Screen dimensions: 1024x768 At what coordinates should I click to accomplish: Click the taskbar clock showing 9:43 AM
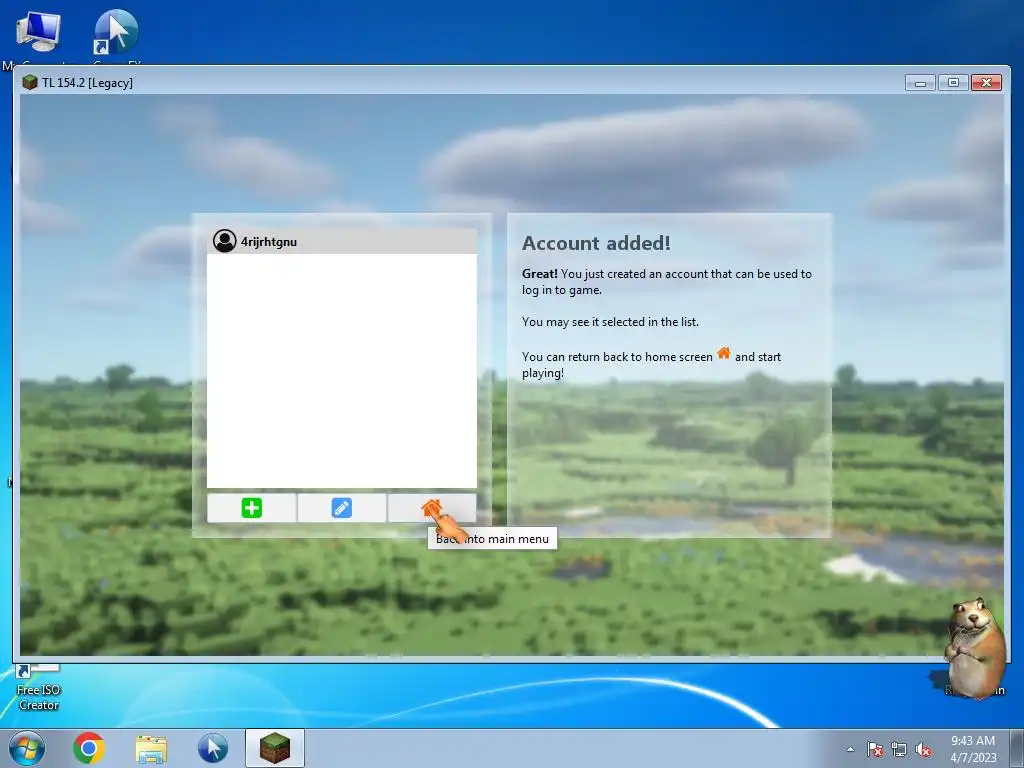[973, 748]
